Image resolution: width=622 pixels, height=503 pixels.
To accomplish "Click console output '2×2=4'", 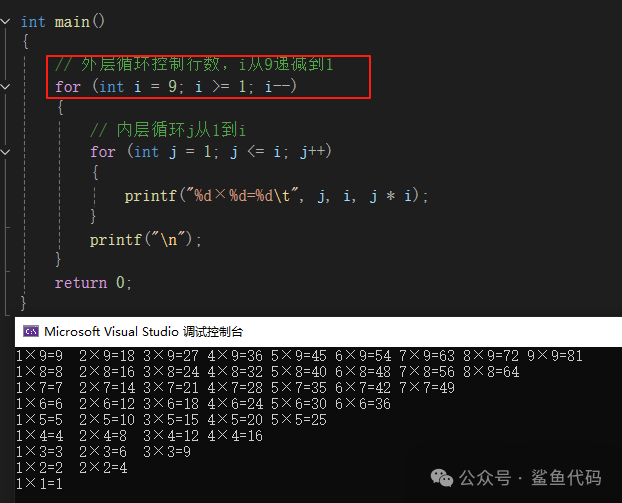I will pos(103,468).
